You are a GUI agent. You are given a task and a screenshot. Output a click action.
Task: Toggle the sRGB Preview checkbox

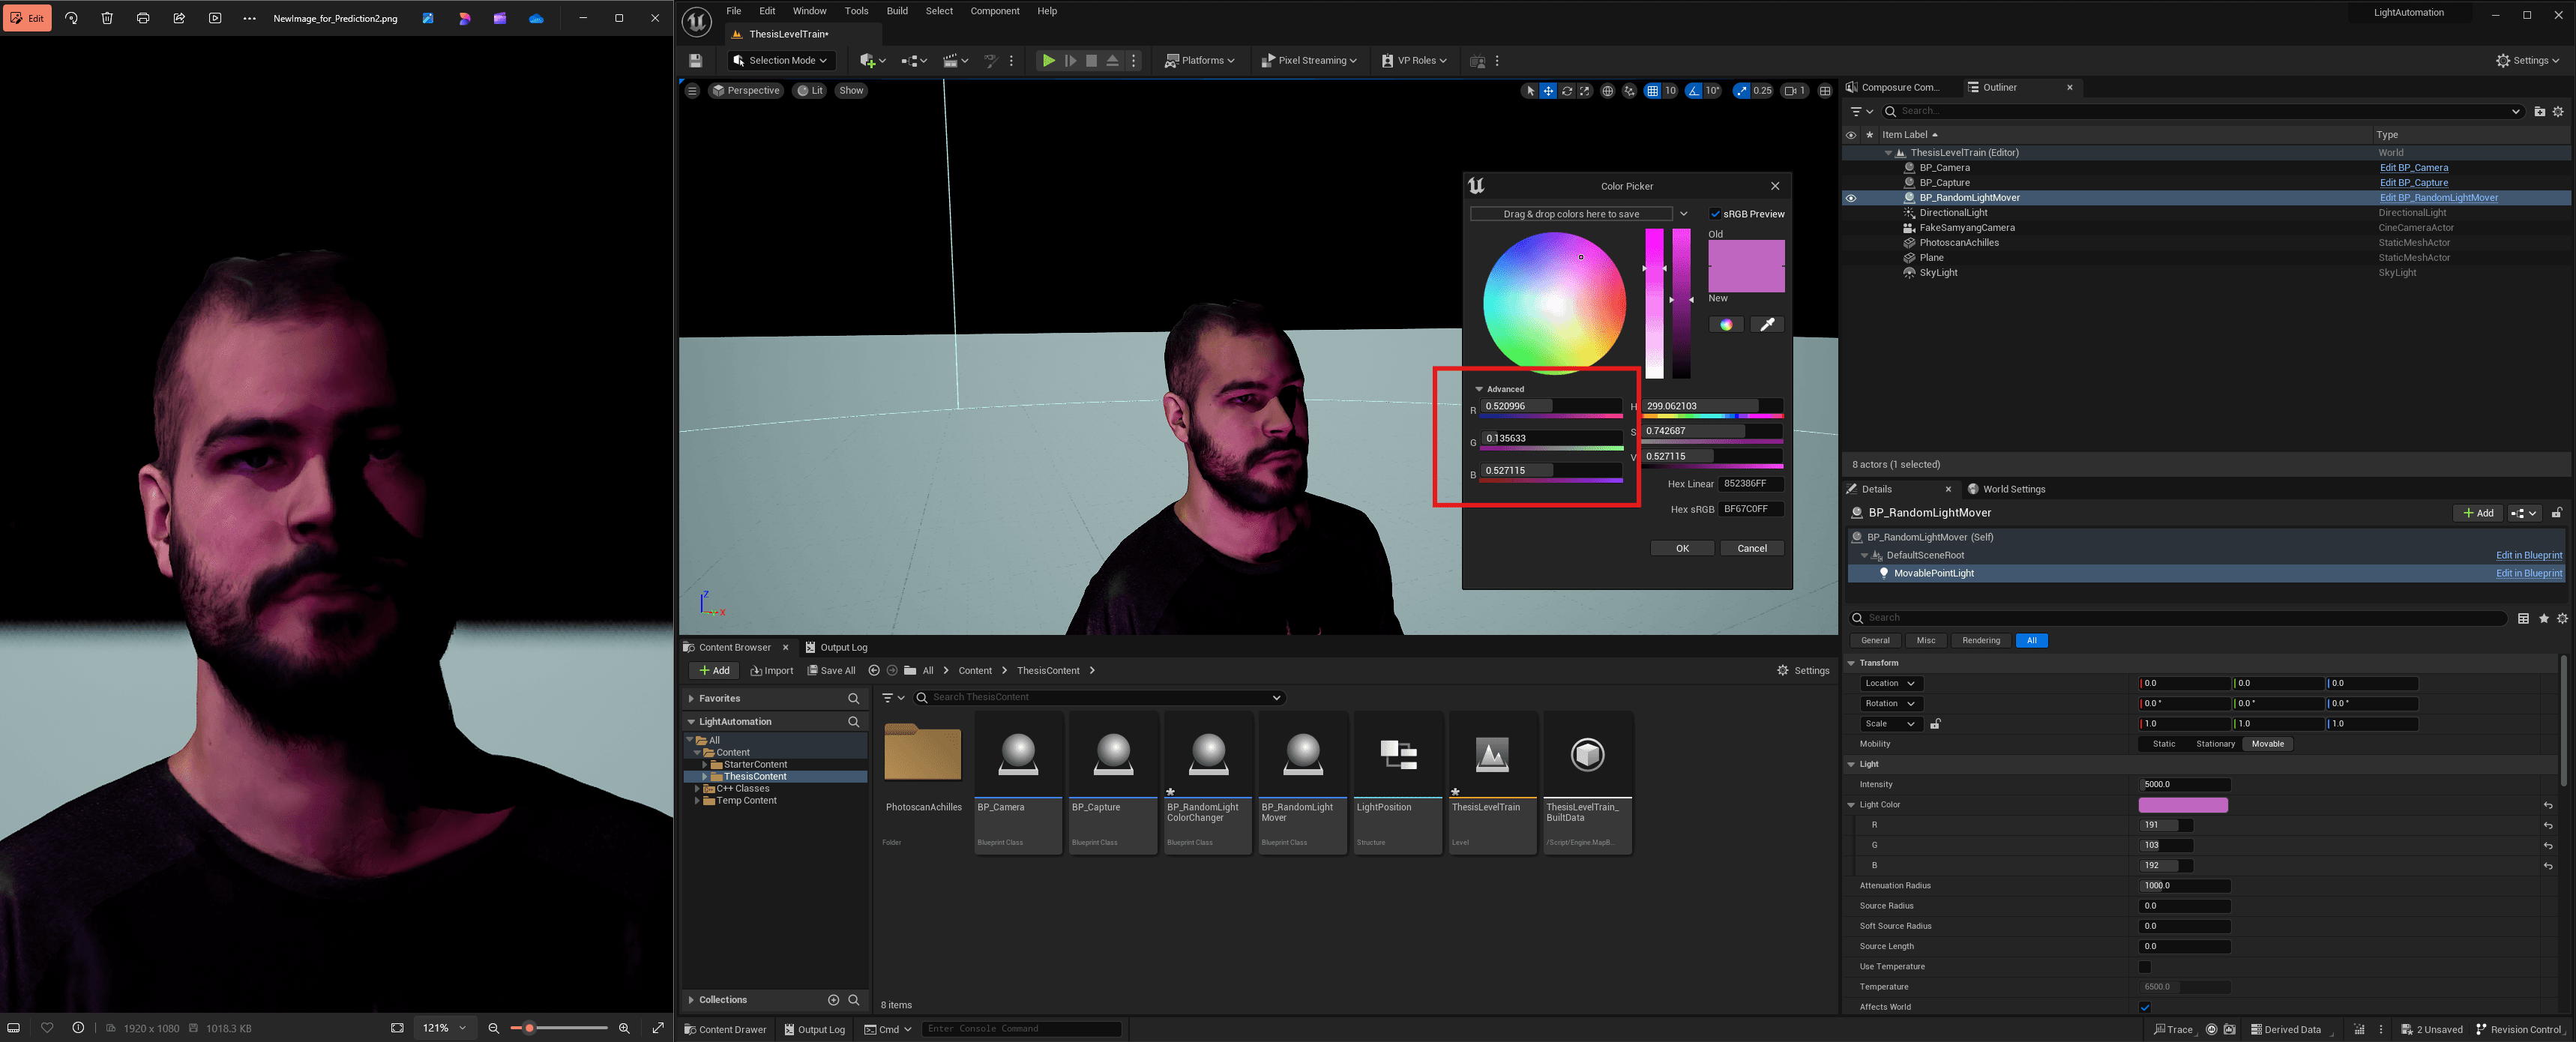tap(1715, 214)
